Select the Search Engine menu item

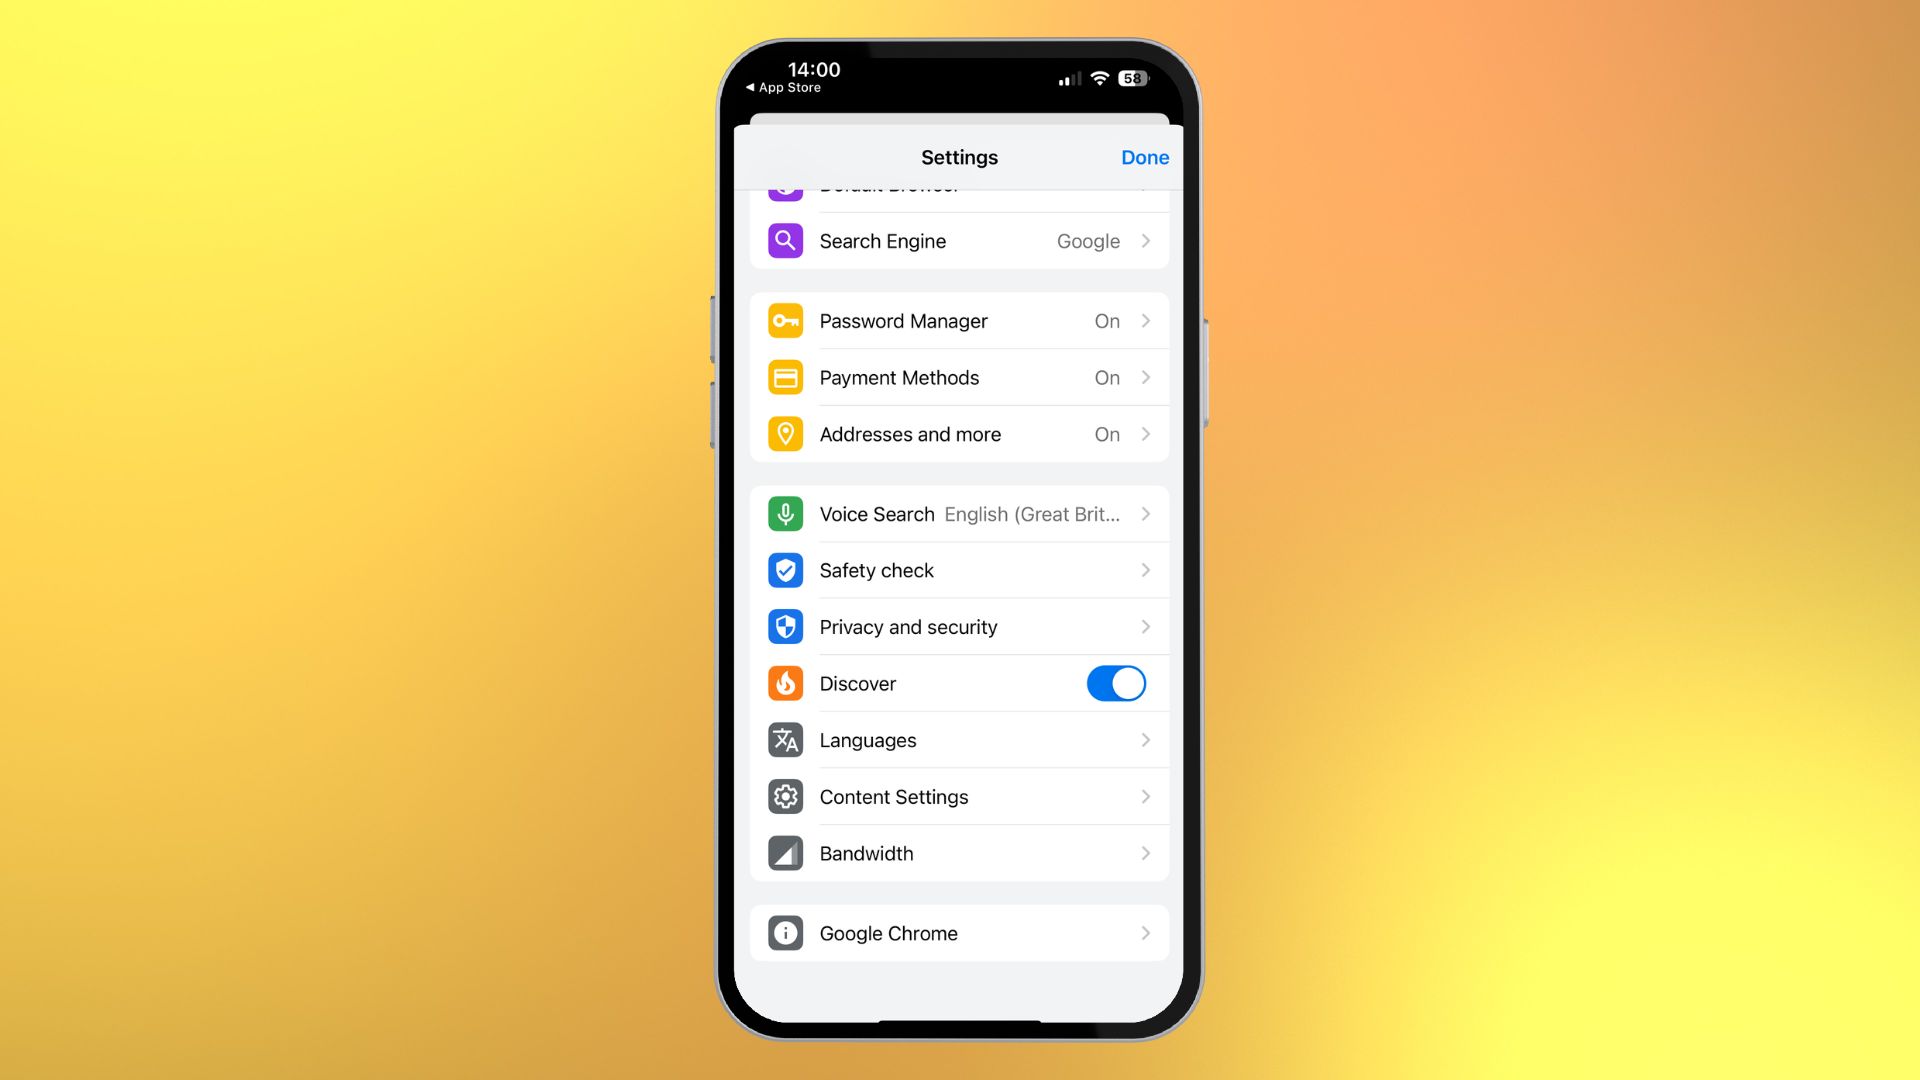(960, 240)
